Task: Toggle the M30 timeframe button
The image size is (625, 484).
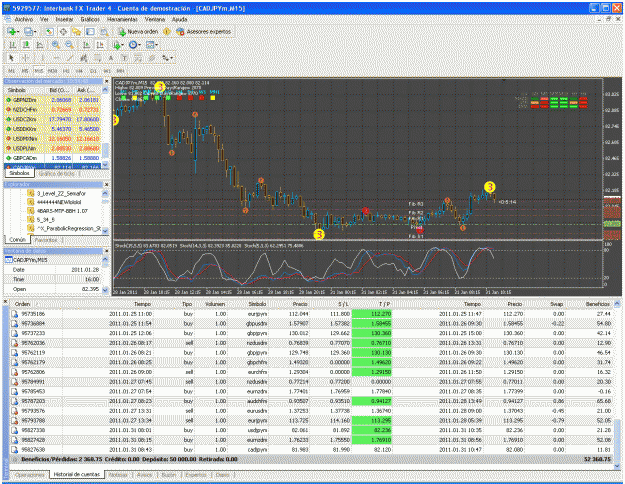Action: point(52,71)
